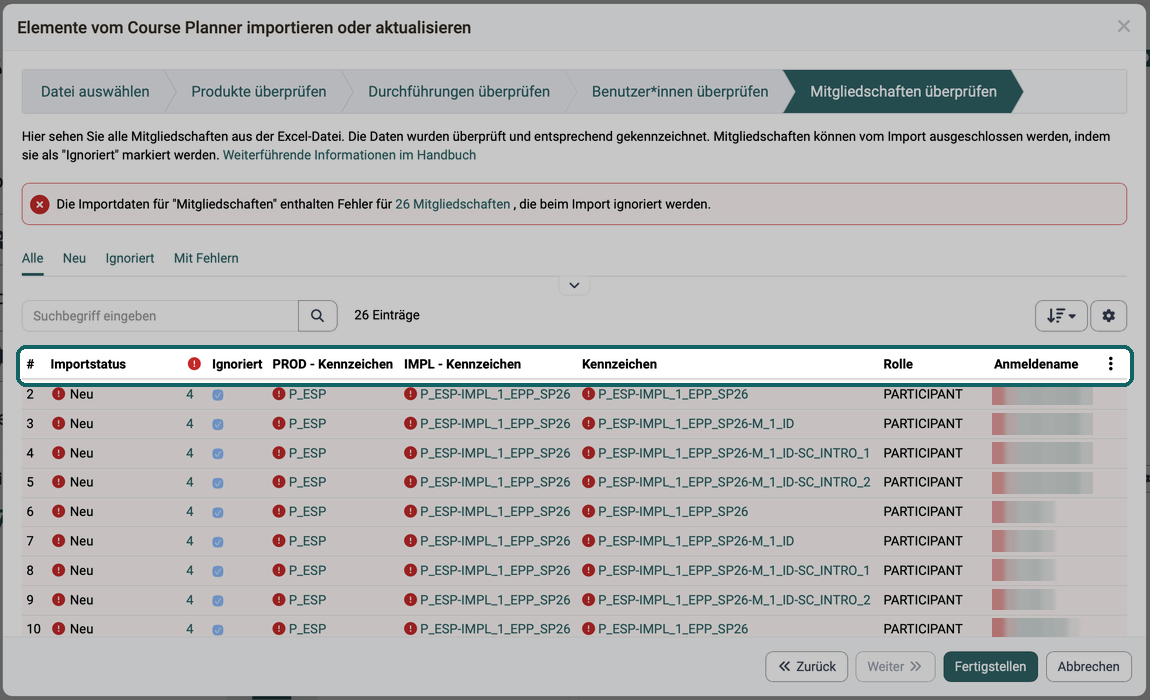
Task: Sort by PROD - Kennzeichen column header
Action: pyautogui.click(x=332, y=364)
